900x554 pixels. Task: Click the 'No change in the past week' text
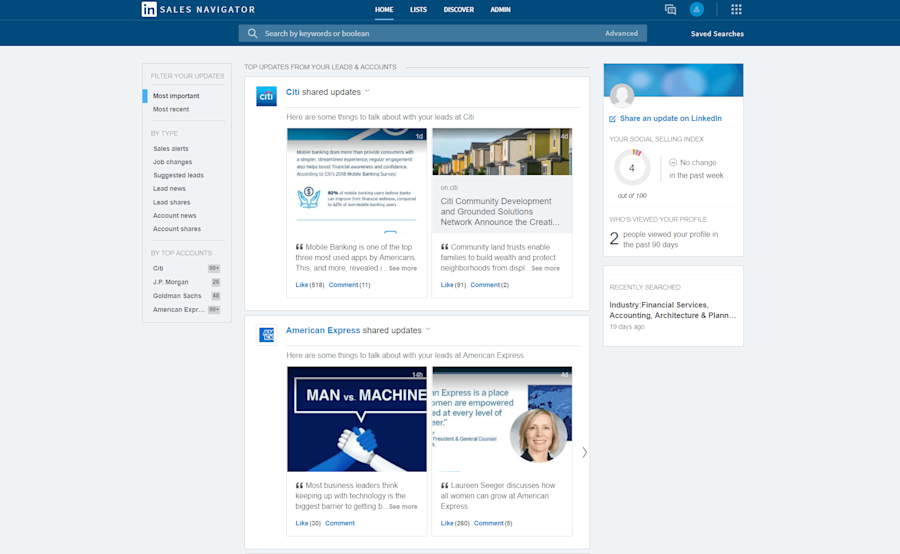[696, 169]
